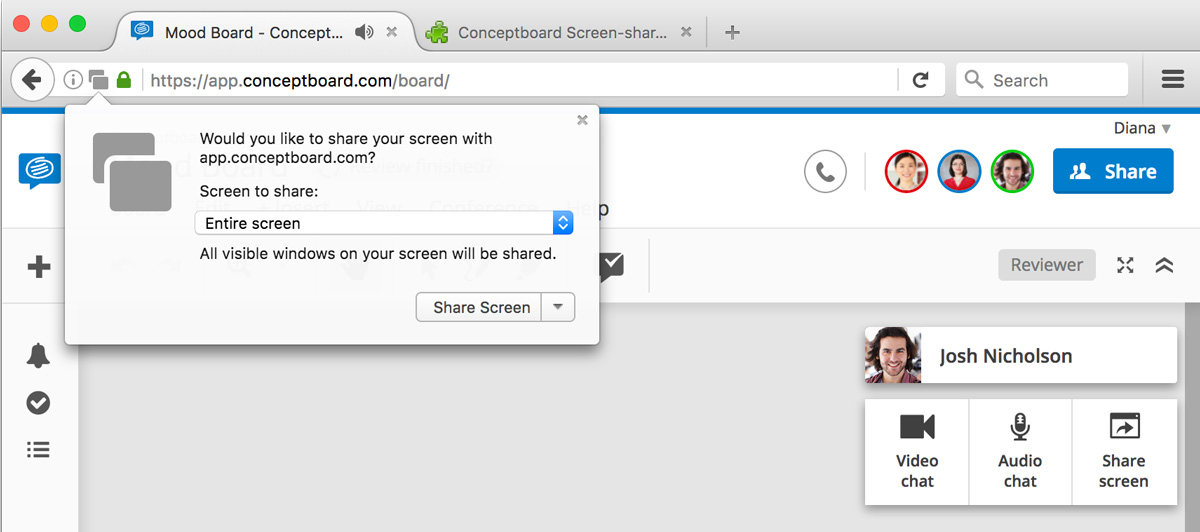Start Audio chat with Josh

tap(1020, 452)
